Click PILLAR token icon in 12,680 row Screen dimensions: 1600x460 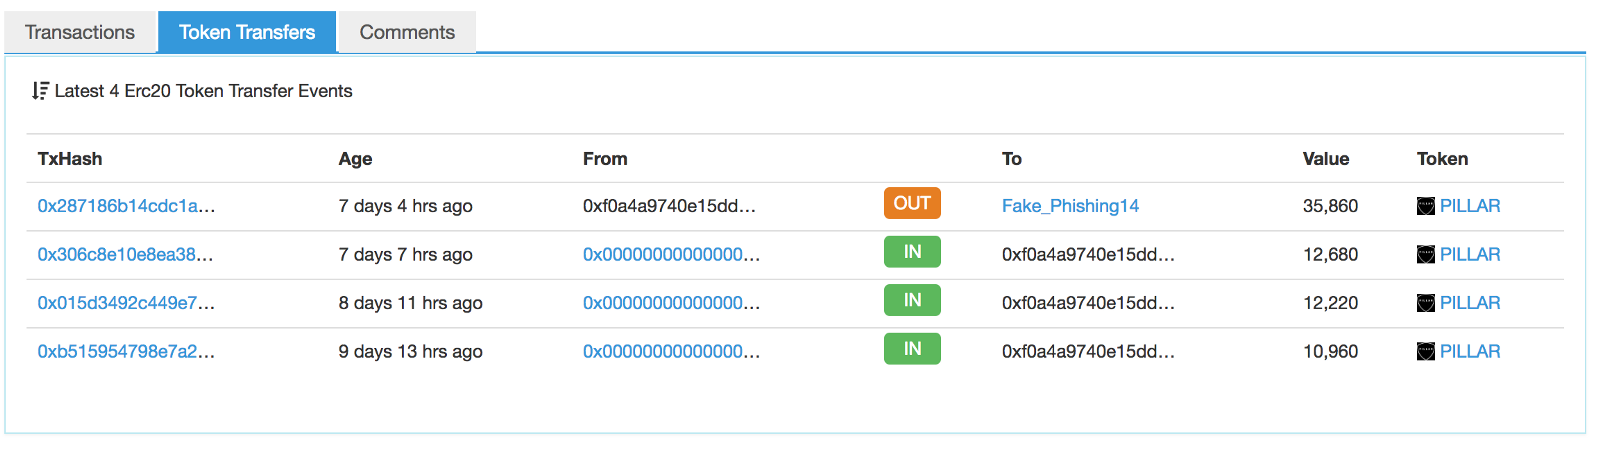[1426, 255]
